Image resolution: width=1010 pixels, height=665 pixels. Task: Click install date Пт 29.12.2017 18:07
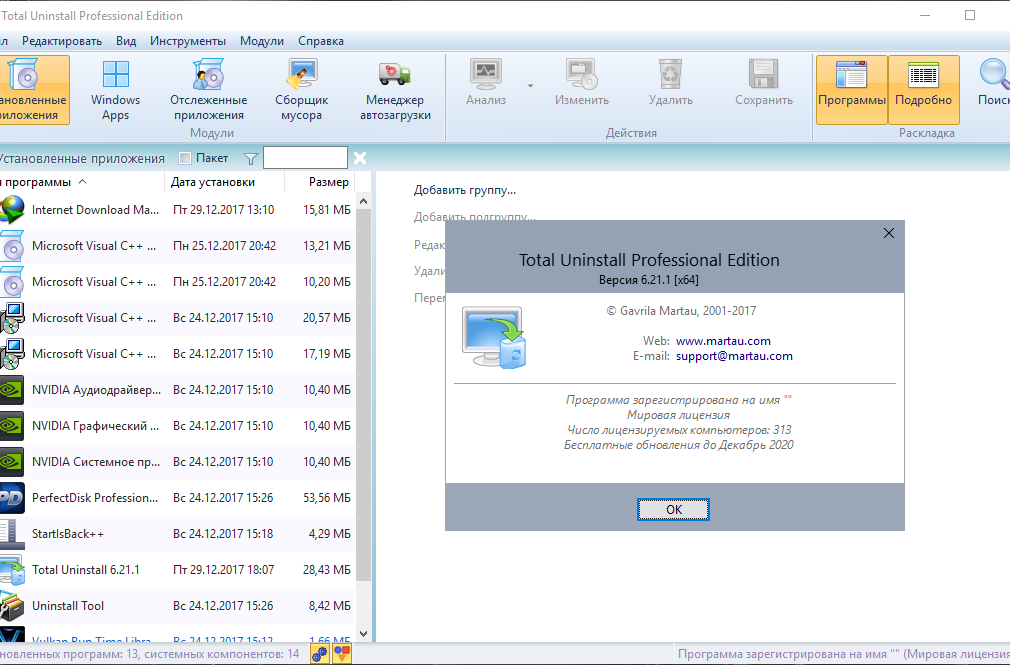pyautogui.click(x=224, y=570)
